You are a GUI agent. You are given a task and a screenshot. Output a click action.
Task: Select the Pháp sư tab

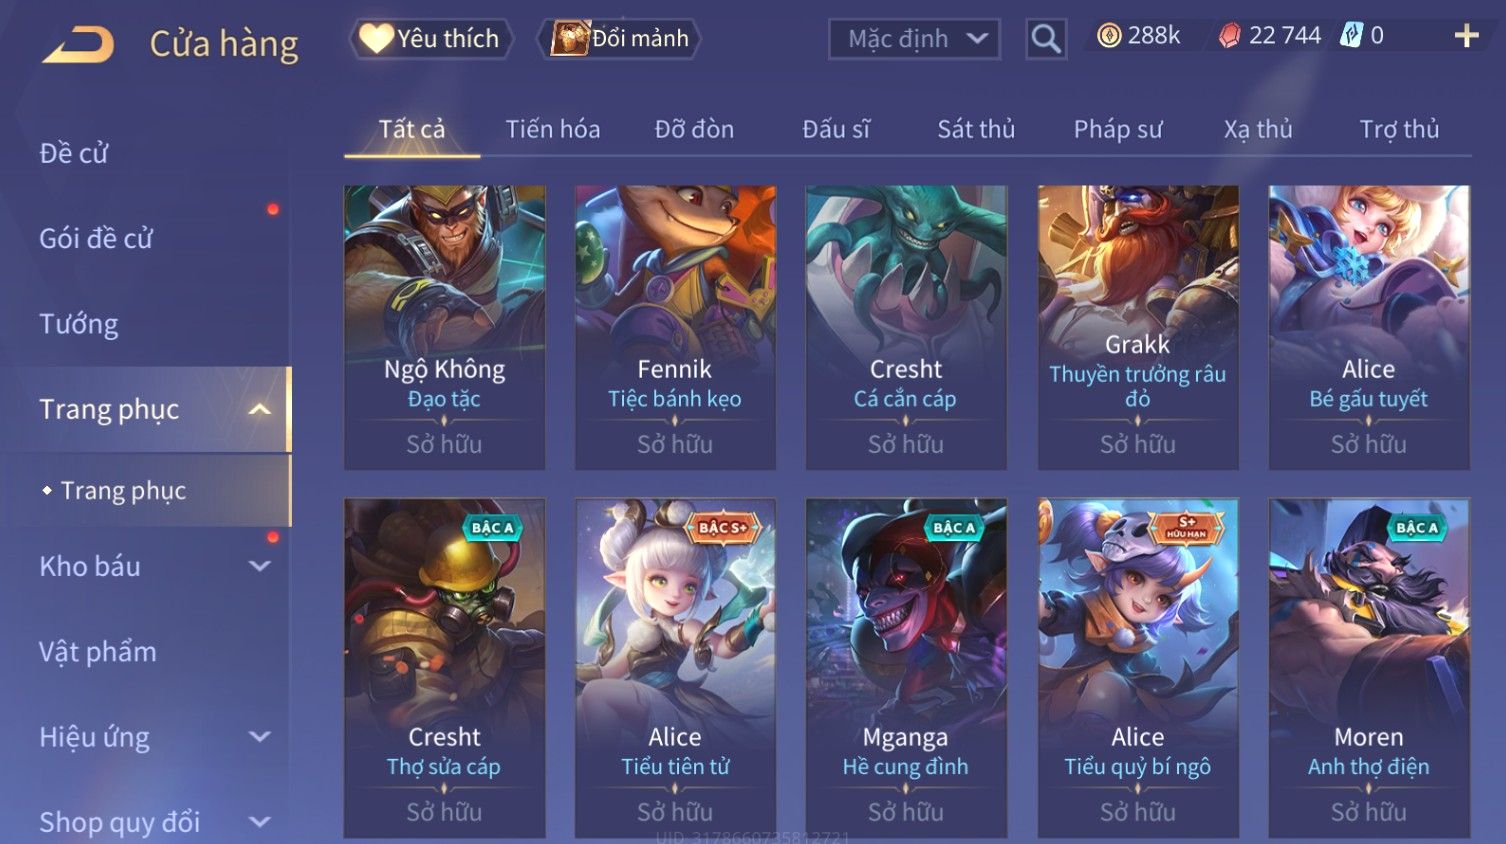[x=1118, y=129]
